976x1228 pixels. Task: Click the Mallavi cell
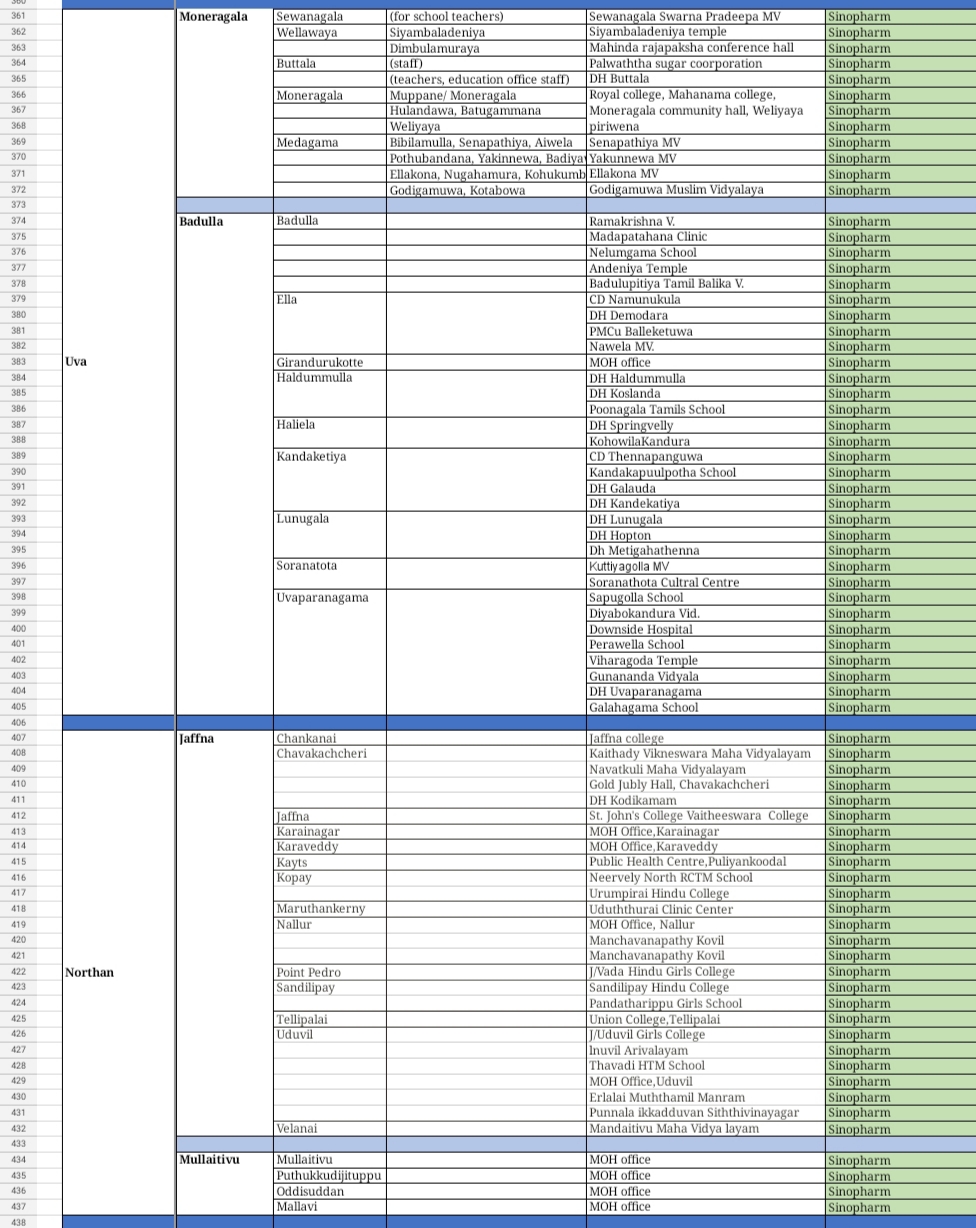point(330,1207)
